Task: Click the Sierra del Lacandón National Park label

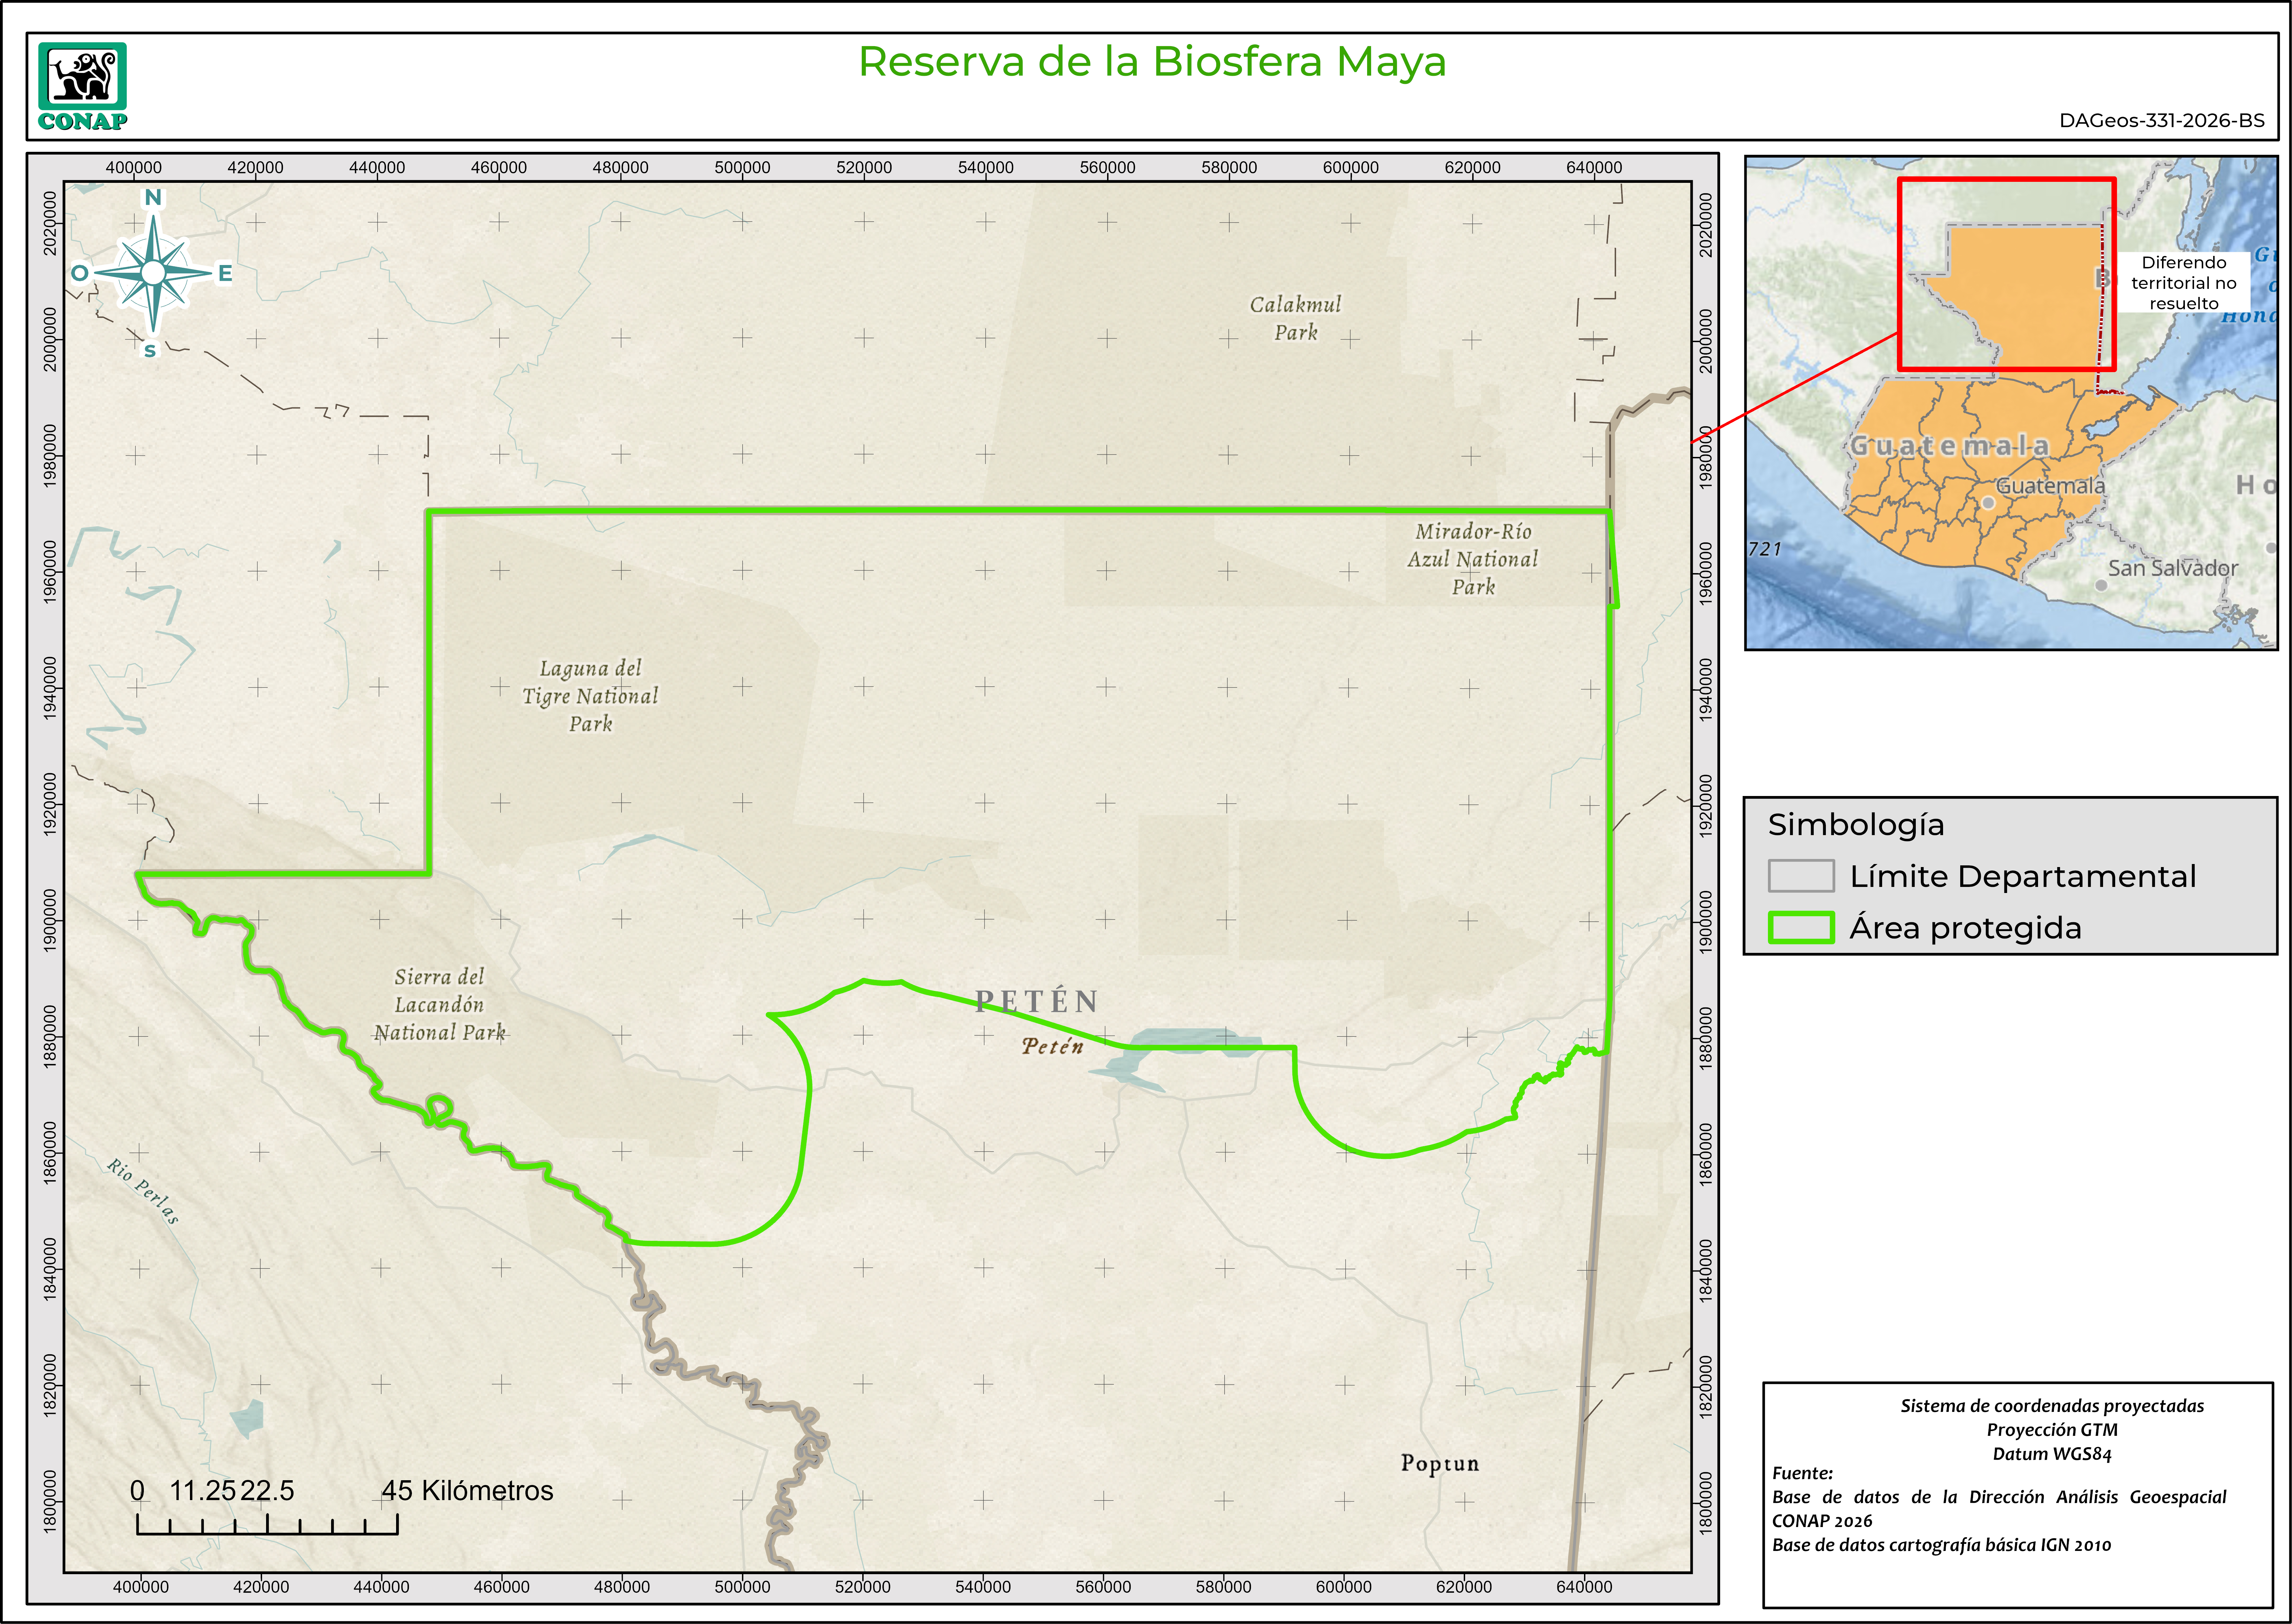Action: pos(440,1004)
